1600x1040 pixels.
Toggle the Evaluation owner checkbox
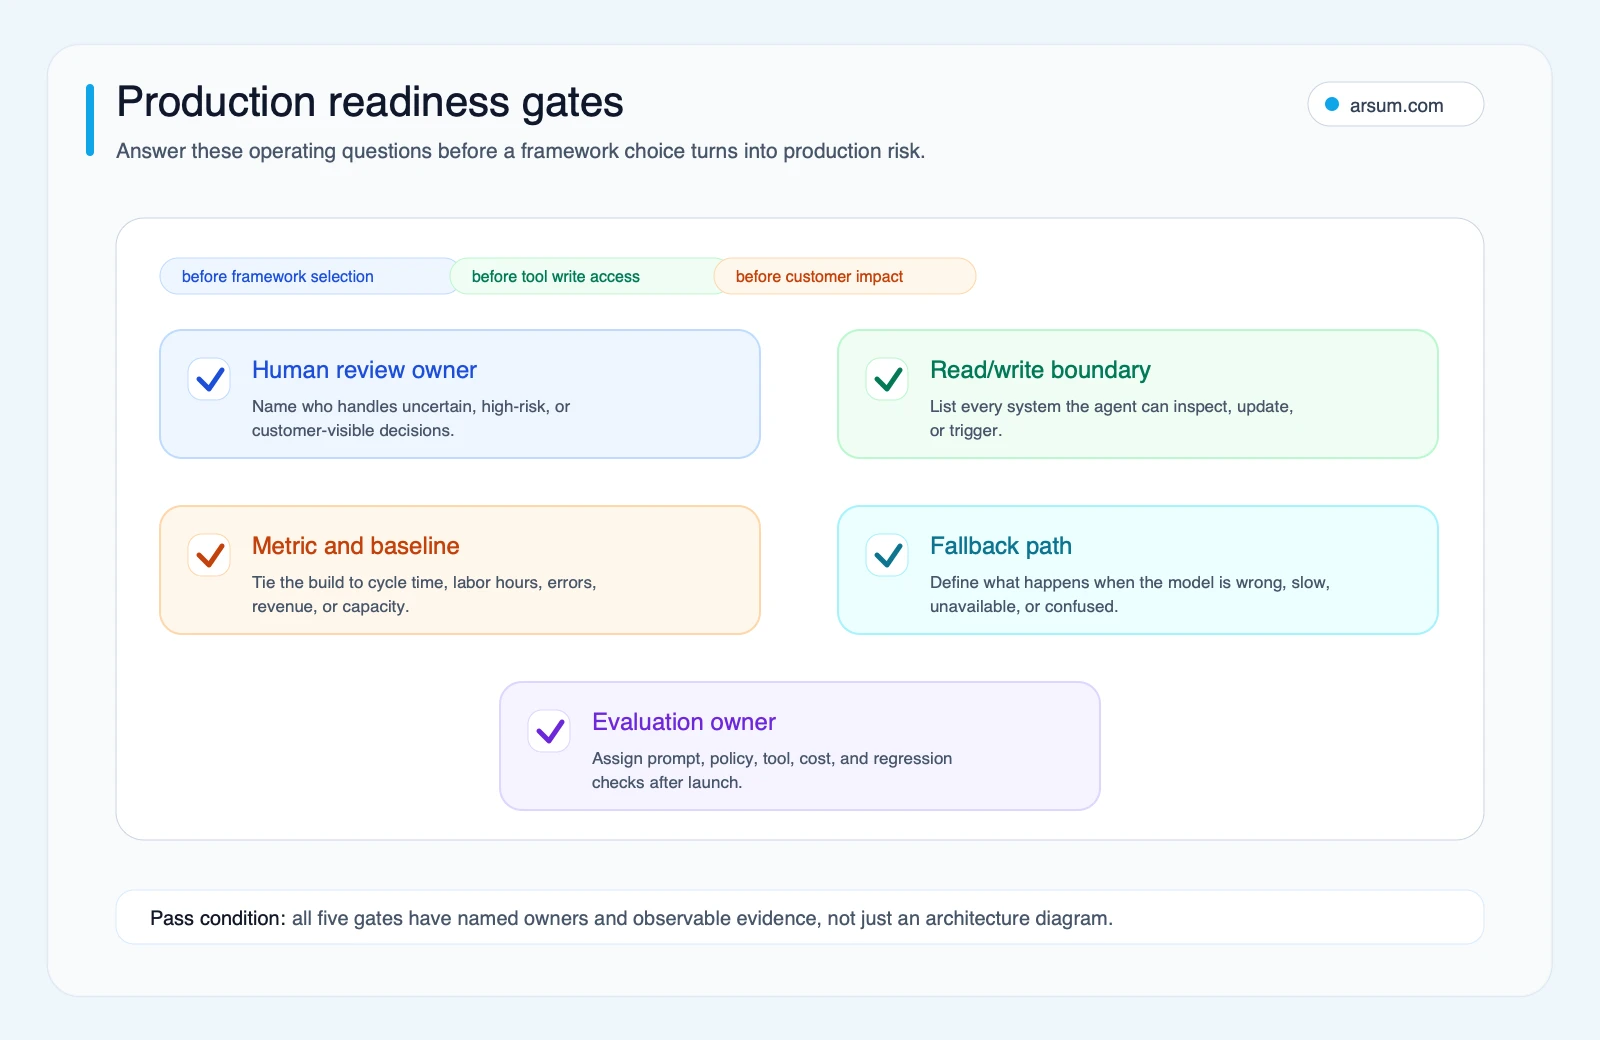tap(549, 731)
